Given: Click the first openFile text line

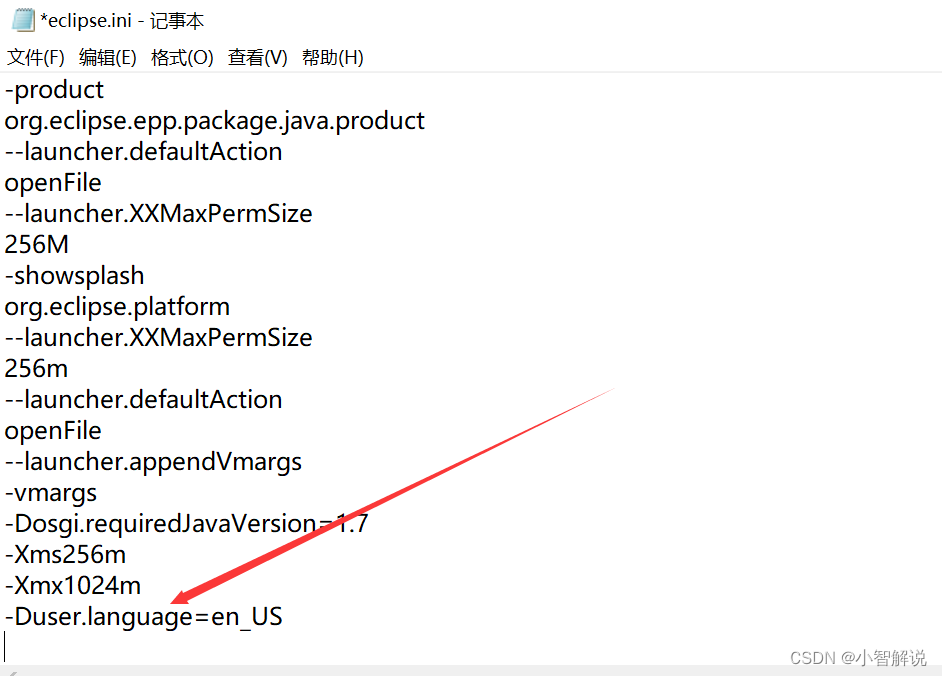Looking at the screenshot, I should click(53, 182).
